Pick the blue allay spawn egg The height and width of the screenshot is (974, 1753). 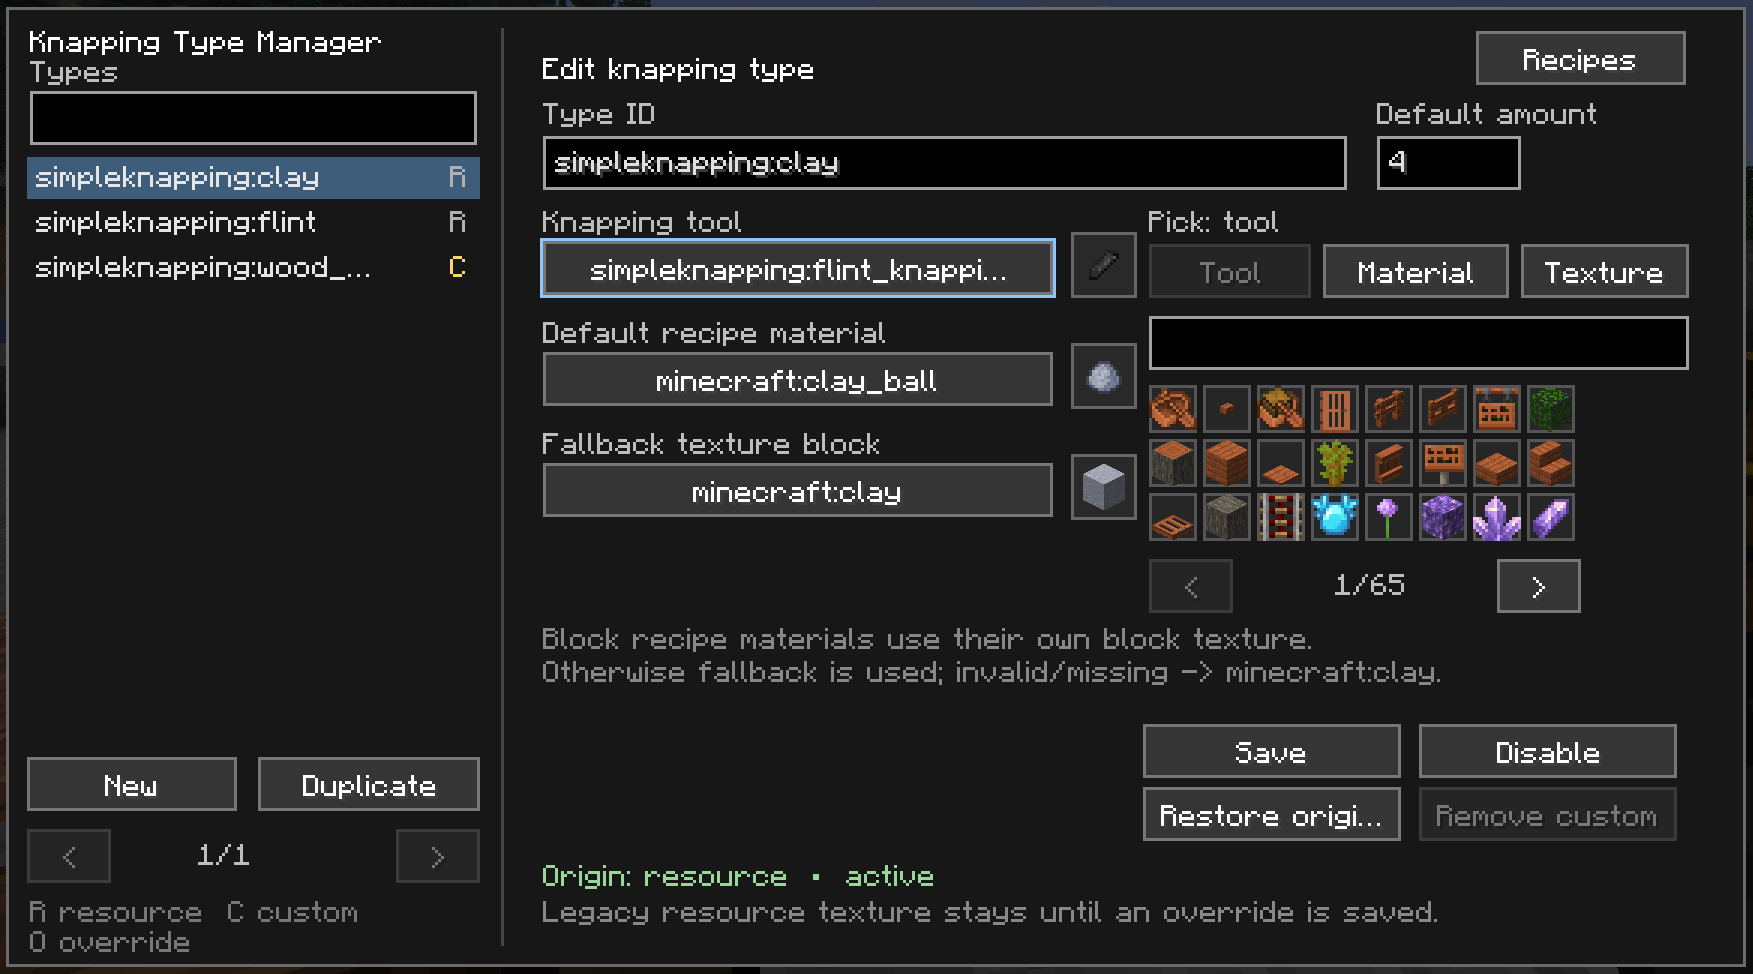1335,517
